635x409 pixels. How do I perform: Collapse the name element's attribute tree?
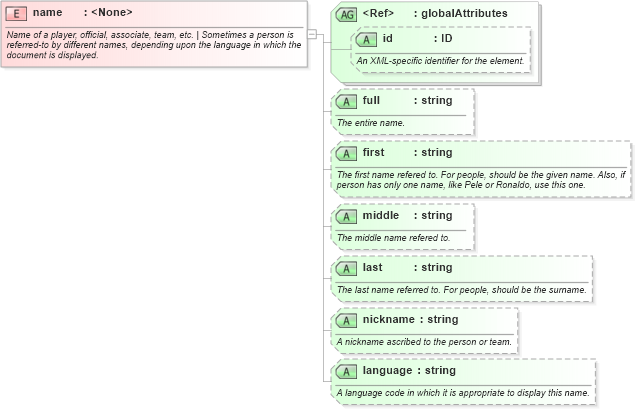tap(312, 34)
